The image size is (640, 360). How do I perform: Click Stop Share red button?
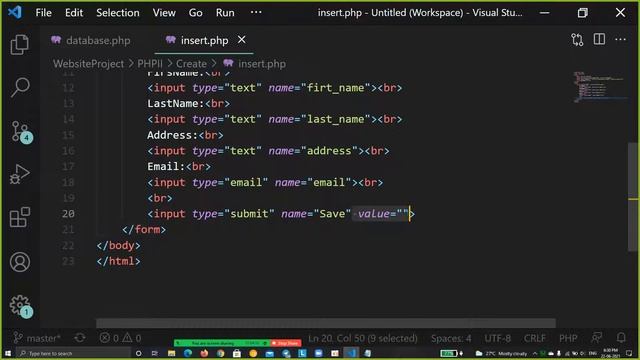(x=285, y=343)
